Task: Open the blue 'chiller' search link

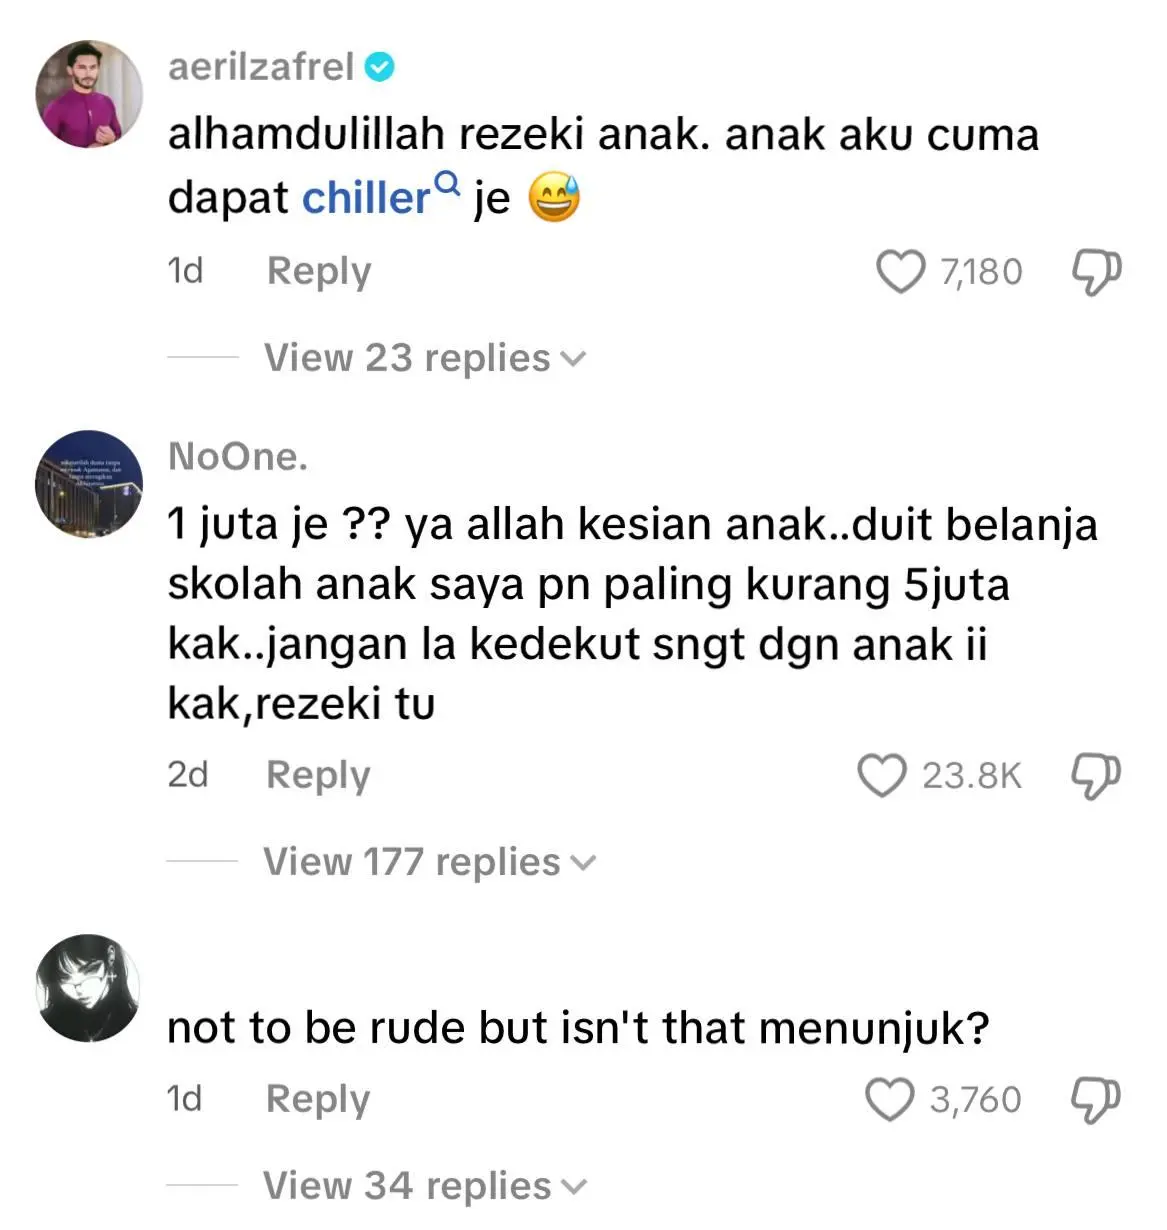Action: 366,197
